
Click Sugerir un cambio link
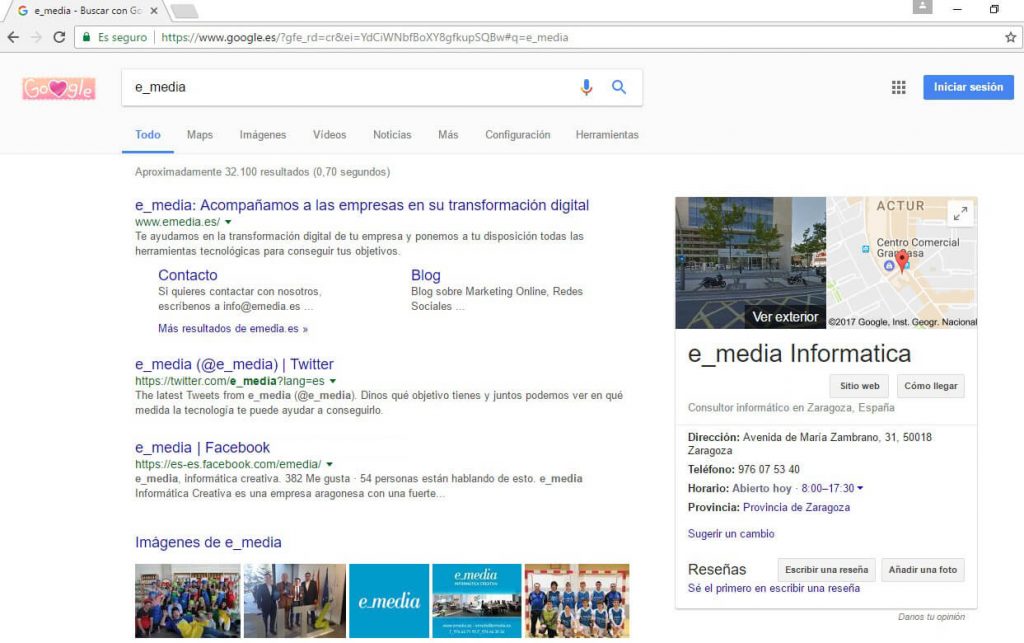click(731, 534)
